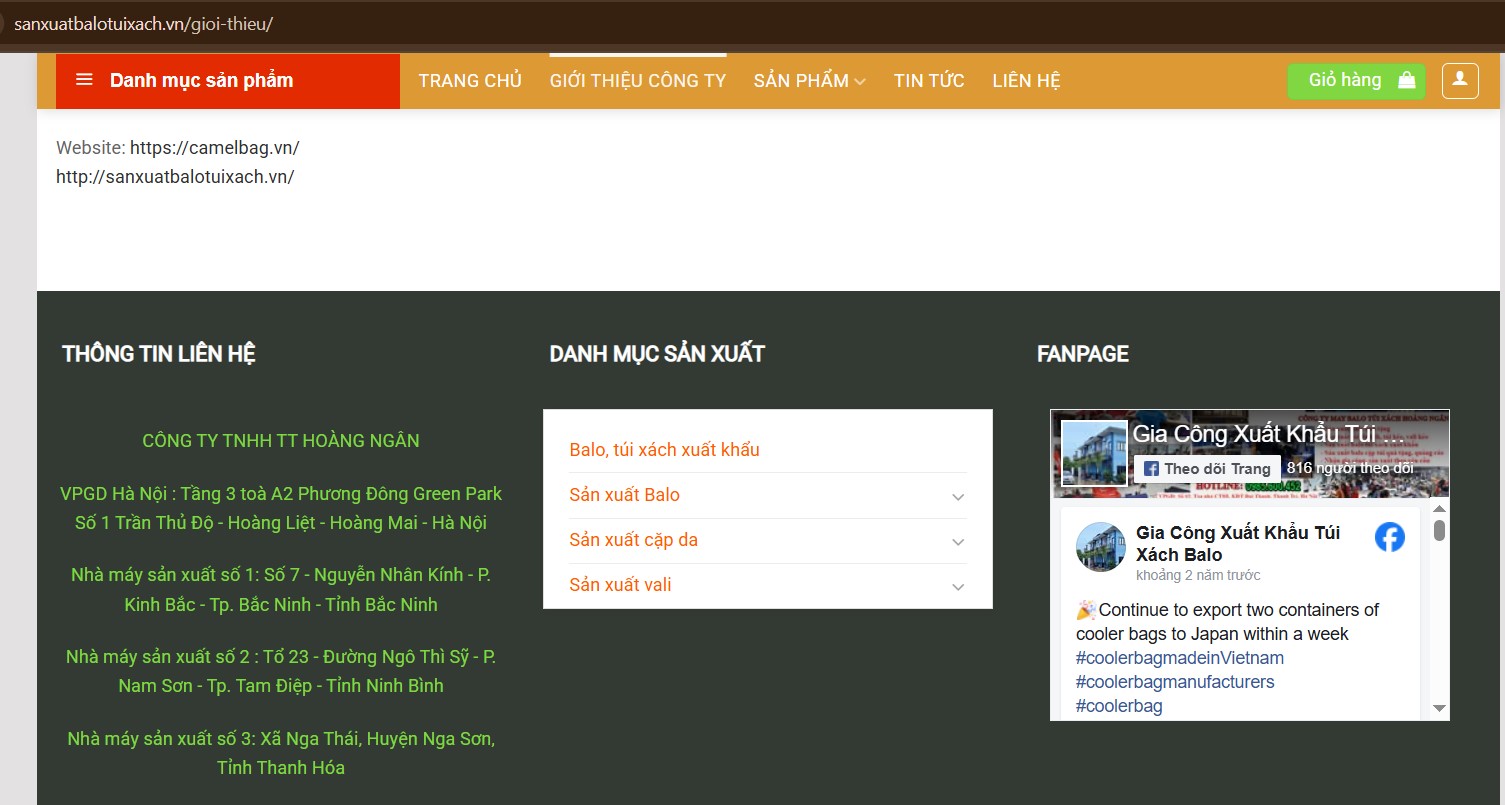Click the post timestamp khoảng 2 năm trước

tap(1198, 575)
